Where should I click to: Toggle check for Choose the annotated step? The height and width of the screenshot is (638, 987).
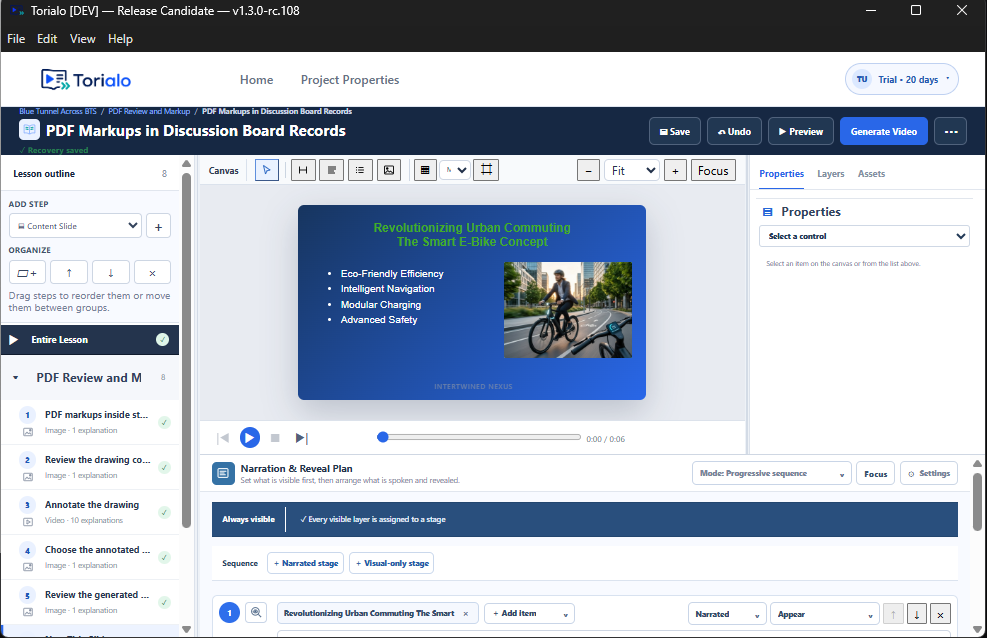[164, 557]
